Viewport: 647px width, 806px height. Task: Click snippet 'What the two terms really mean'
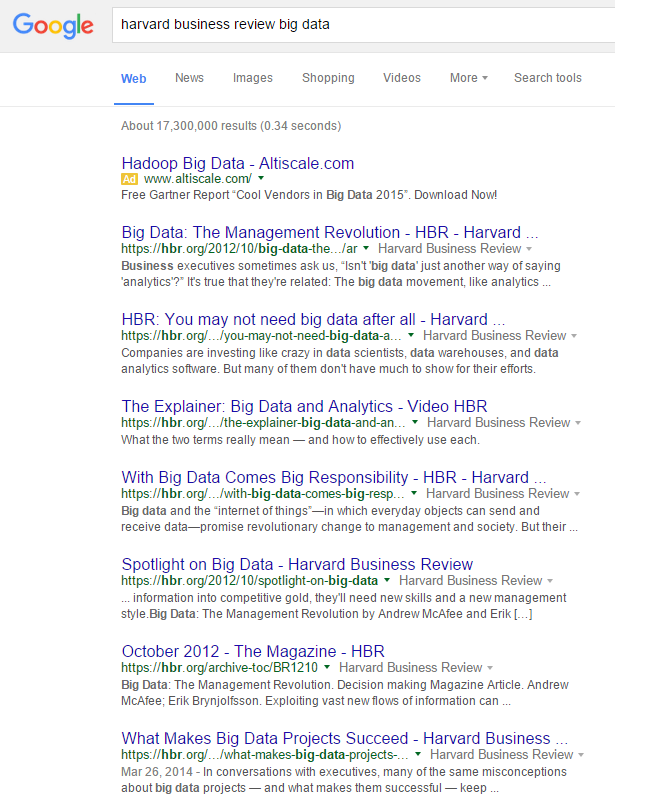tap(300, 439)
